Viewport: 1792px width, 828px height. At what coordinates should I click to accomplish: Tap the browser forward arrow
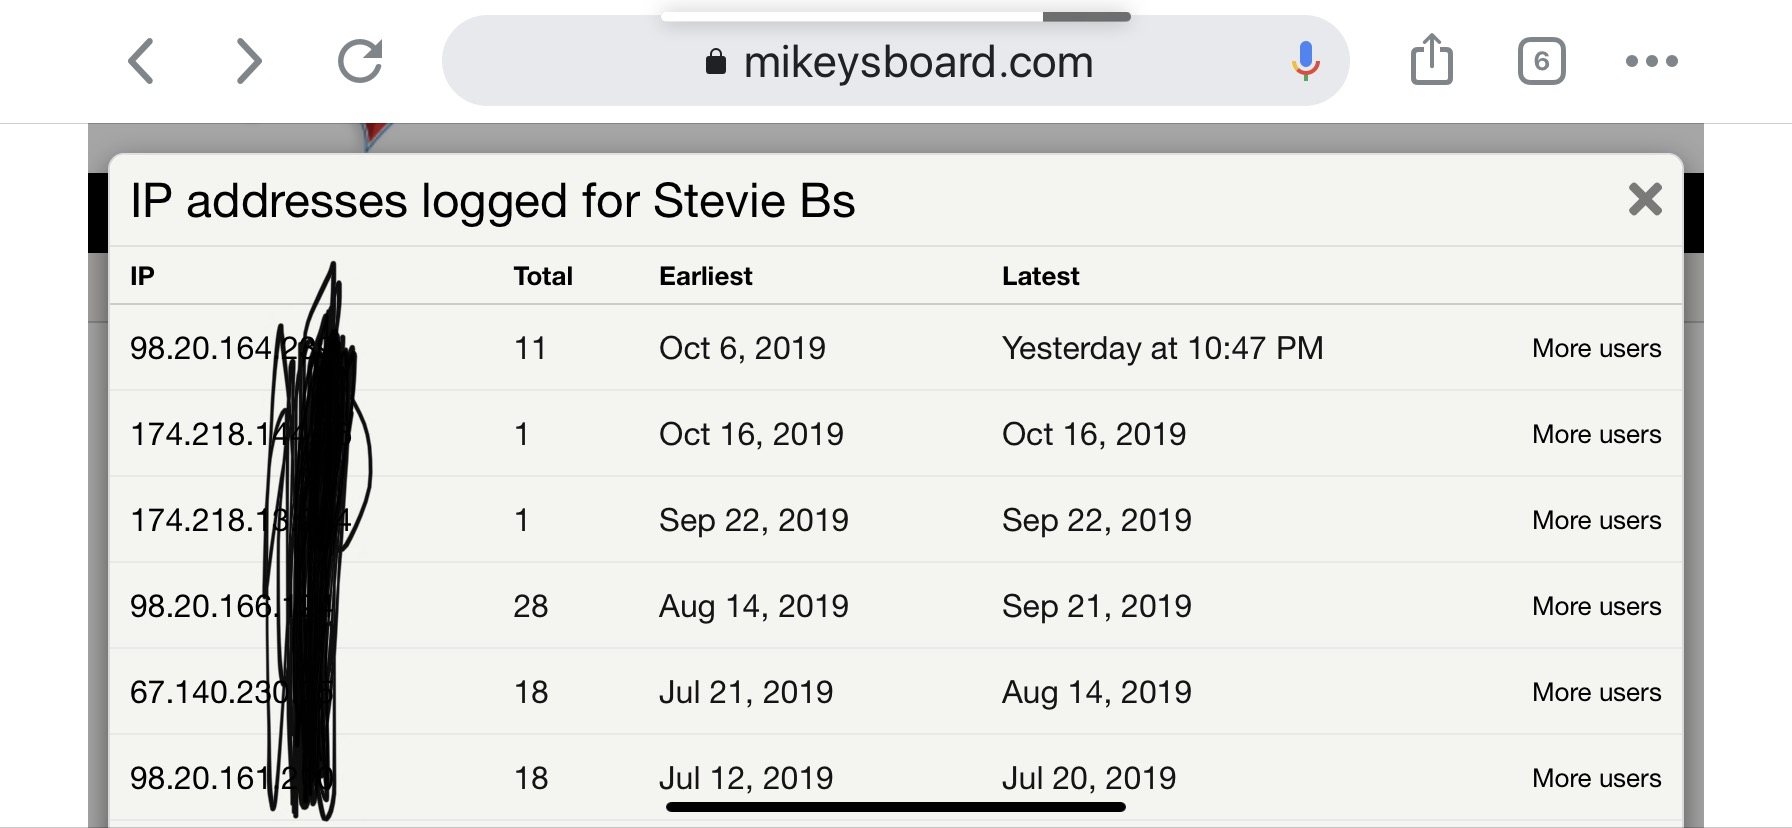click(x=248, y=61)
